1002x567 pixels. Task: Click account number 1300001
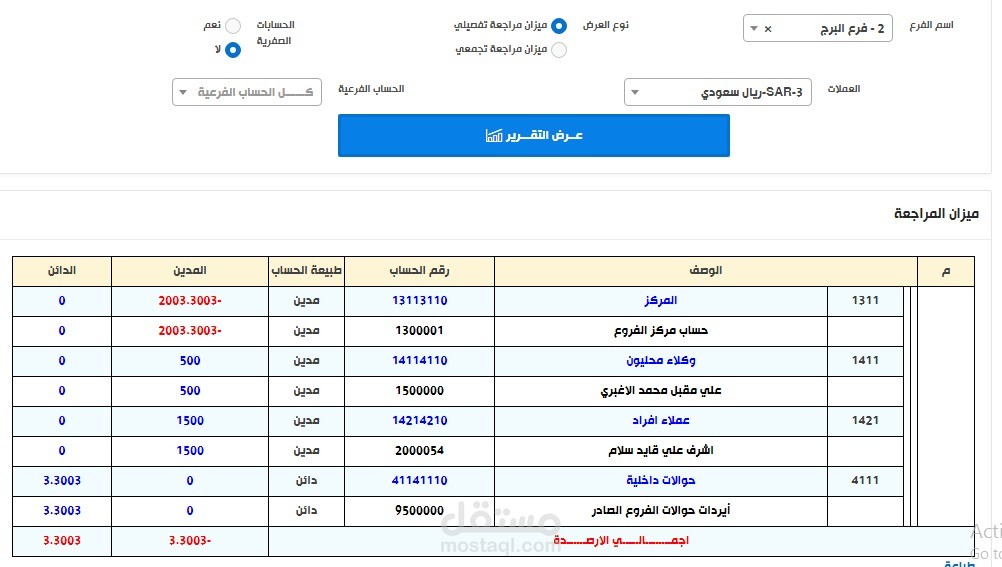pyautogui.click(x=419, y=330)
